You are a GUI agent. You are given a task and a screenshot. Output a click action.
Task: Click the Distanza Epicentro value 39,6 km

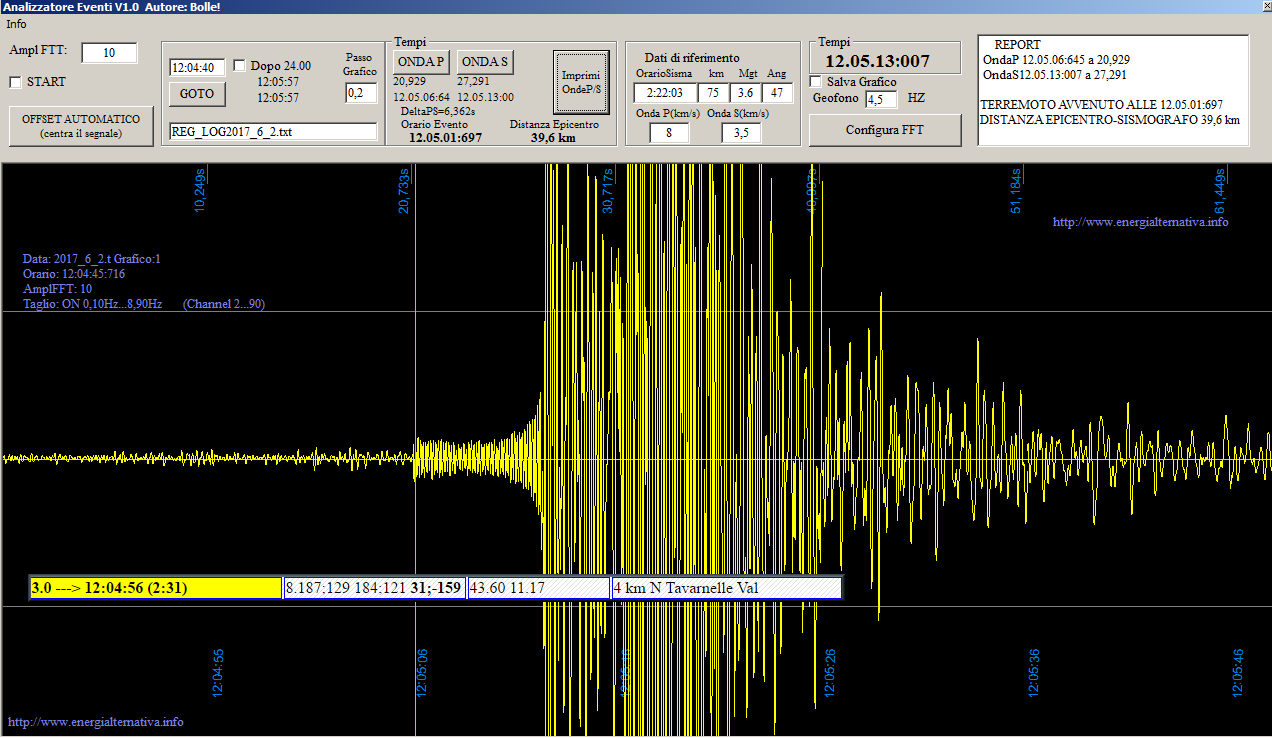pyautogui.click(x=554, y=137)
